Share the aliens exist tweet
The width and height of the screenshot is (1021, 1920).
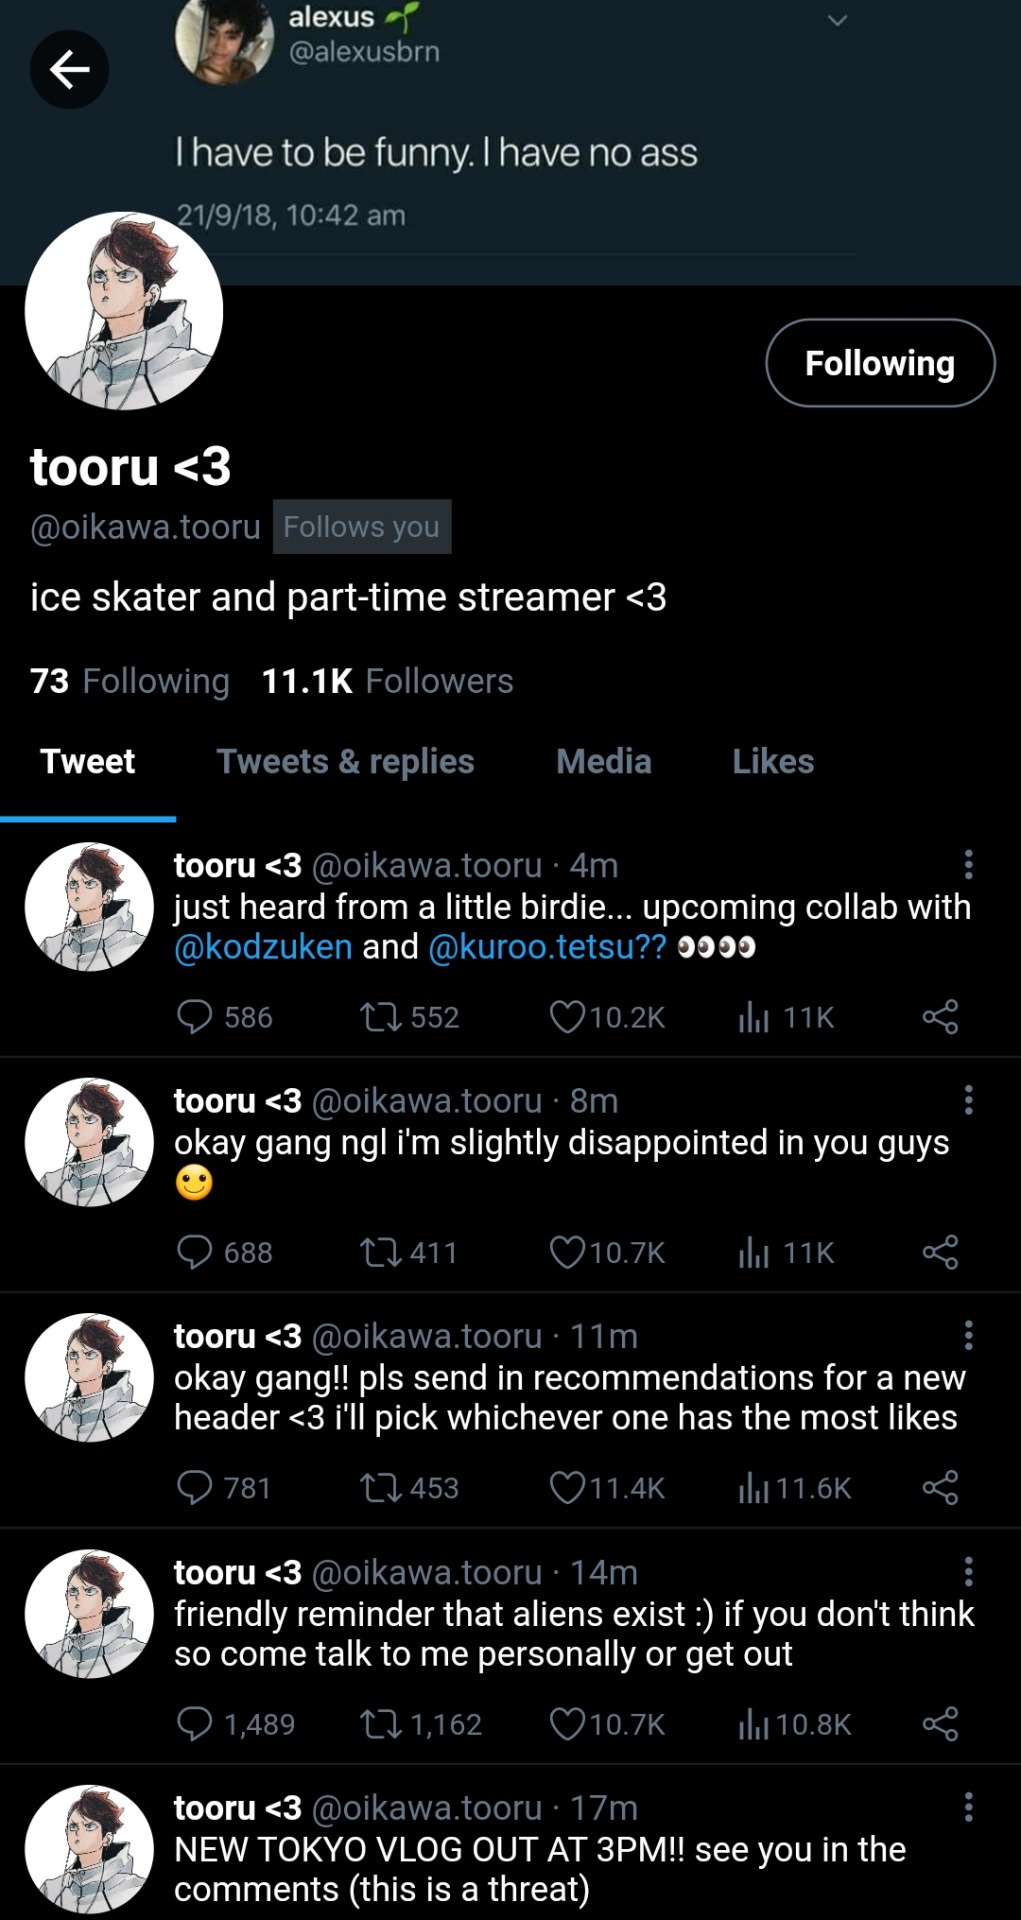tap(940, 1724)
